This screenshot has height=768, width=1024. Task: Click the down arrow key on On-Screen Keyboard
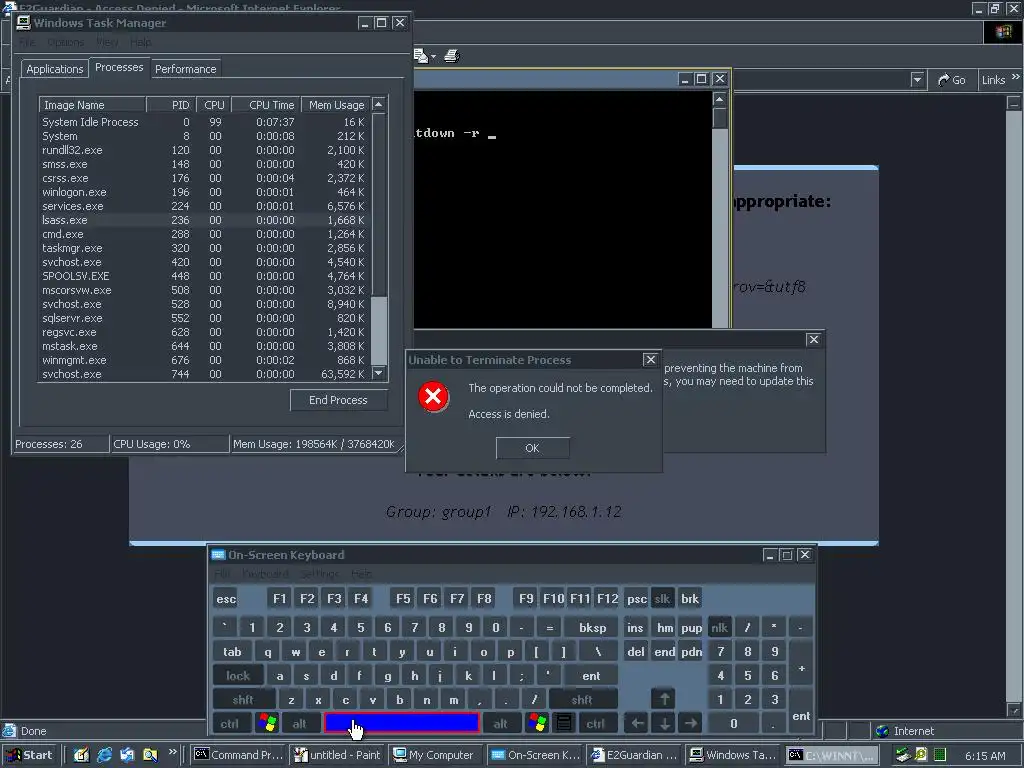[664, 723]
